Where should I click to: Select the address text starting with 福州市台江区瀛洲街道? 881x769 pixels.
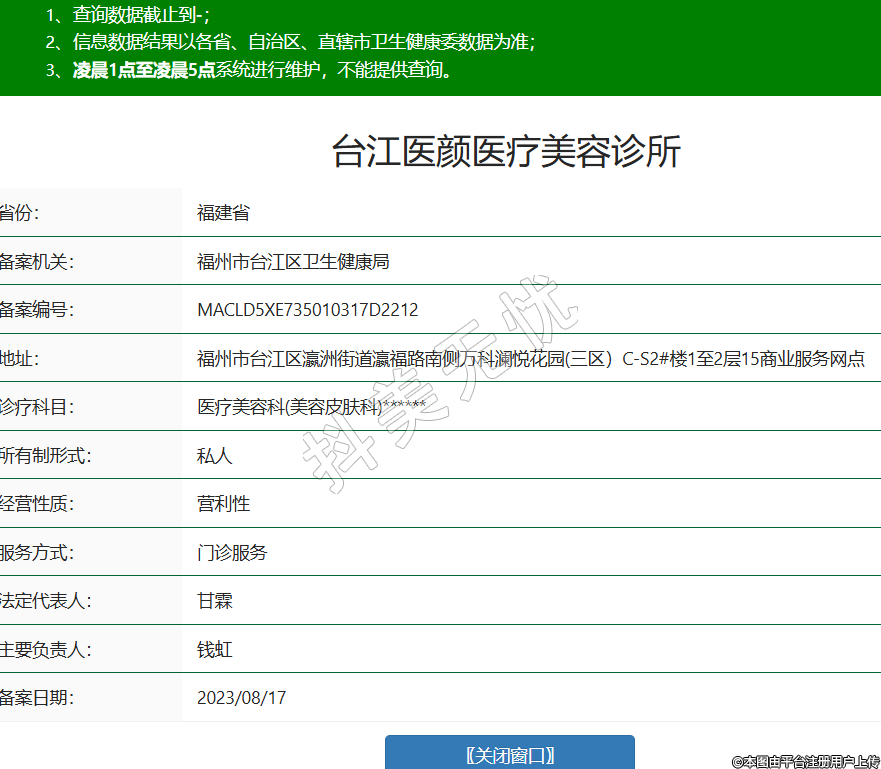530,359
